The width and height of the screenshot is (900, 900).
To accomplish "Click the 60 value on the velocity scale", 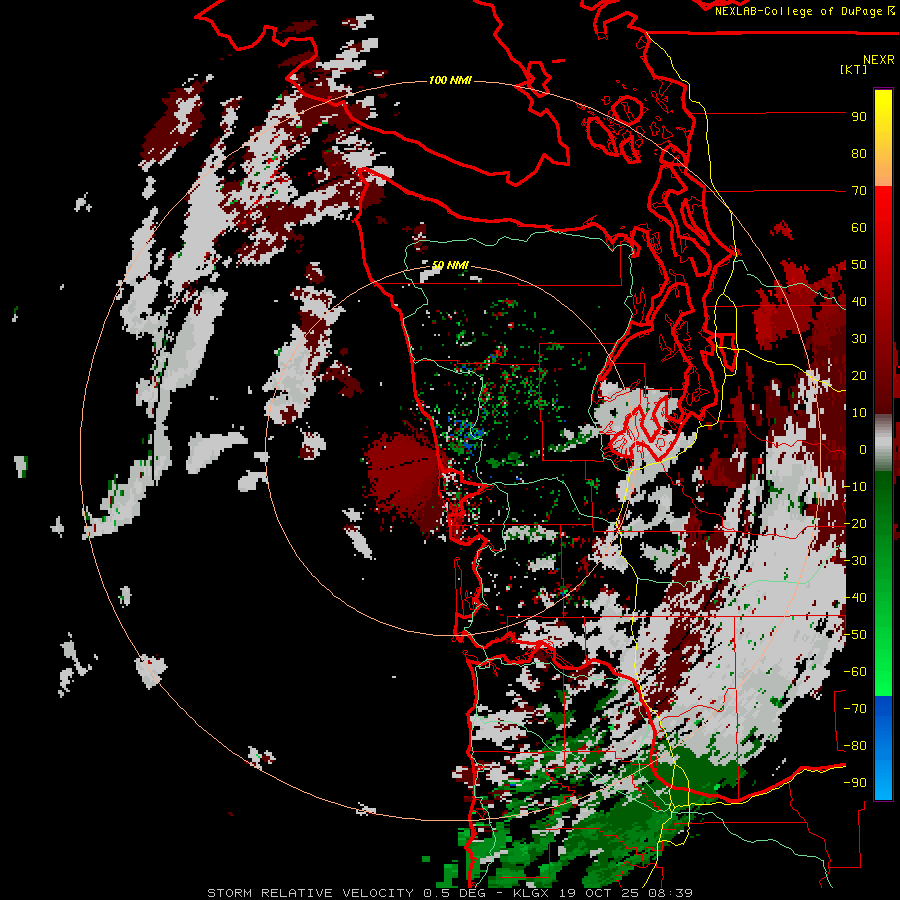I will [859, 228].
